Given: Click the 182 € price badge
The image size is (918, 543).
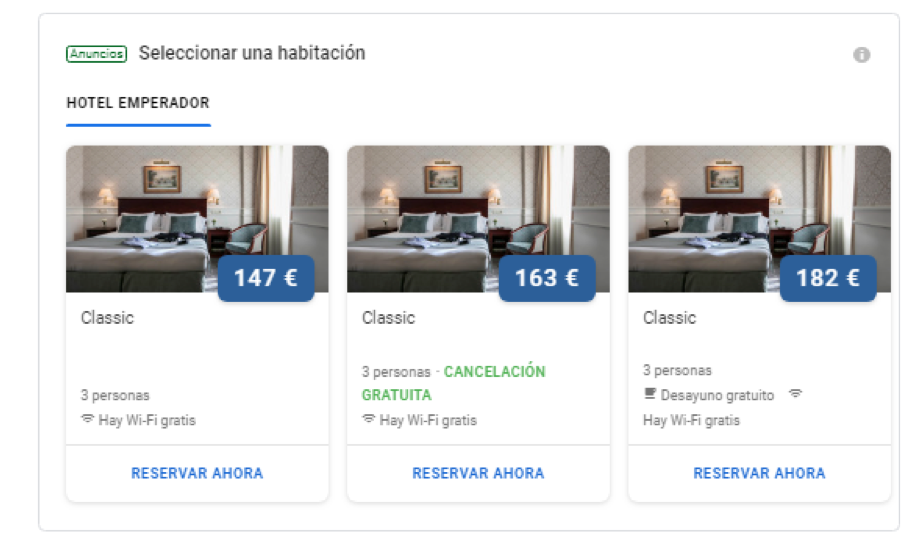Looking at the screenshot, I should (828, 278).
